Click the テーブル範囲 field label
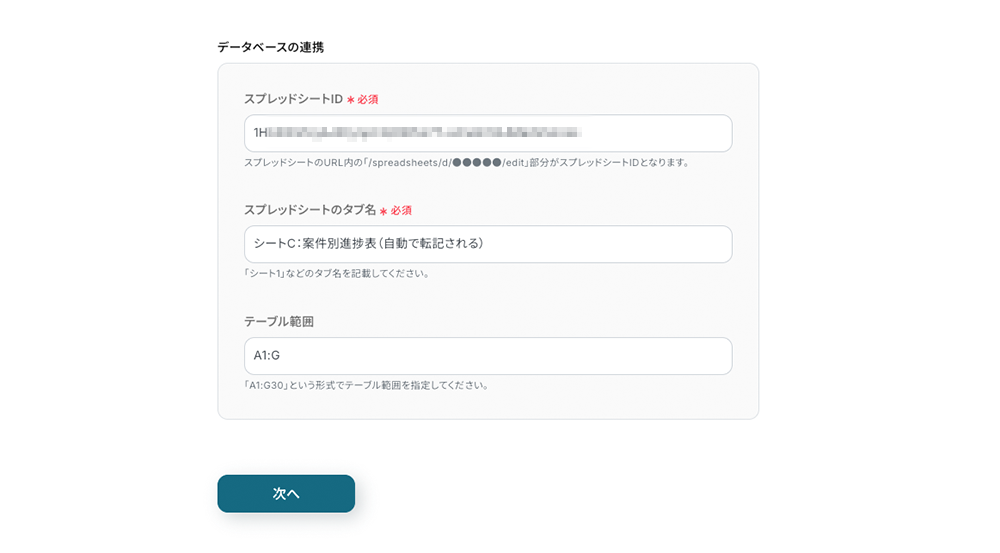The height and width of the screenshot is (553, 1000). pyautogui.click(x=279, y=321)
